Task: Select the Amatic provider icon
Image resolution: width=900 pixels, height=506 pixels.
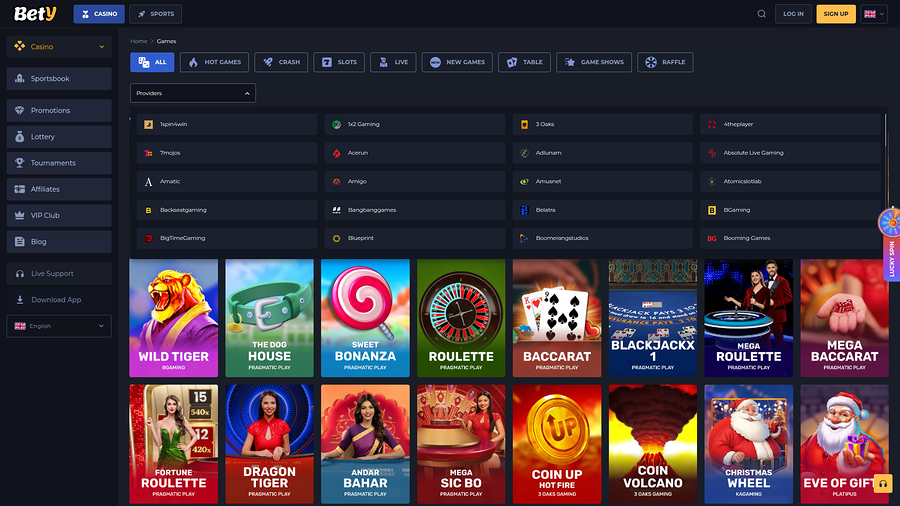Action: tap(149, 182)
